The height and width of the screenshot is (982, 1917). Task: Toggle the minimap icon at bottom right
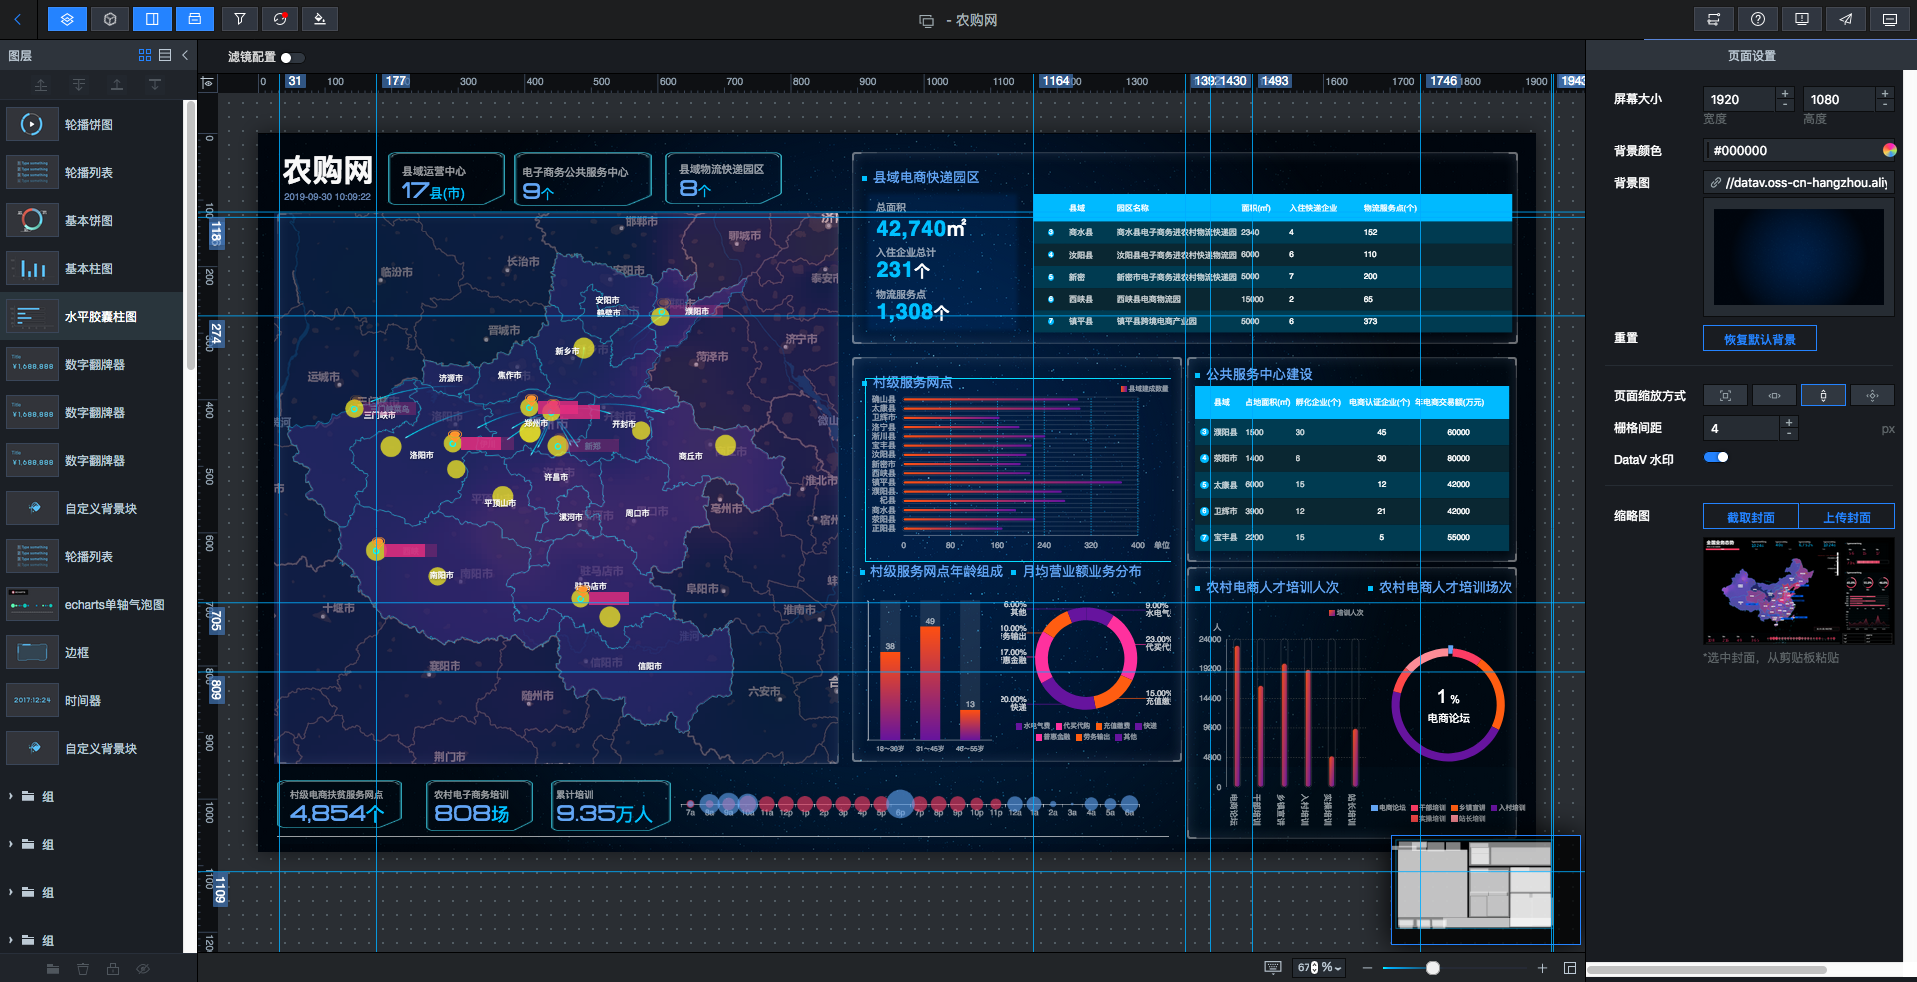(1570, 968)
